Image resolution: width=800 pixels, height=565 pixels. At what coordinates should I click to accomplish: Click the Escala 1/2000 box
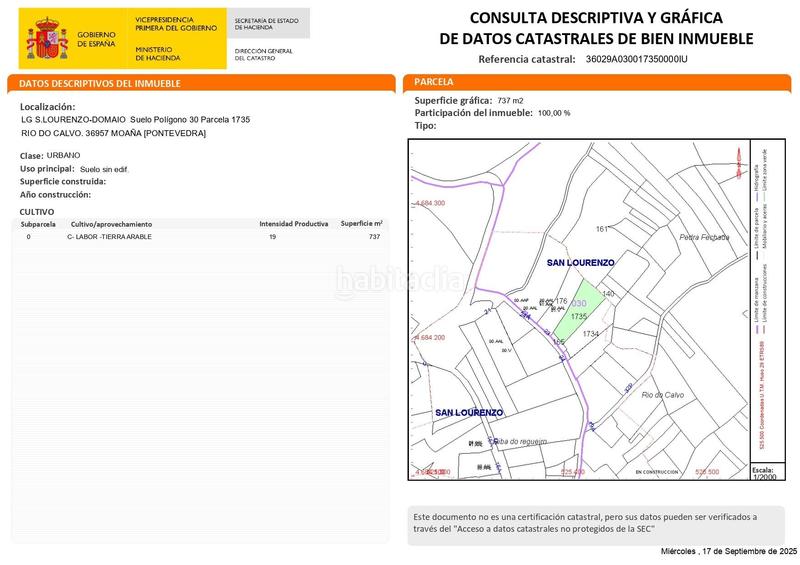coord(764,473)
